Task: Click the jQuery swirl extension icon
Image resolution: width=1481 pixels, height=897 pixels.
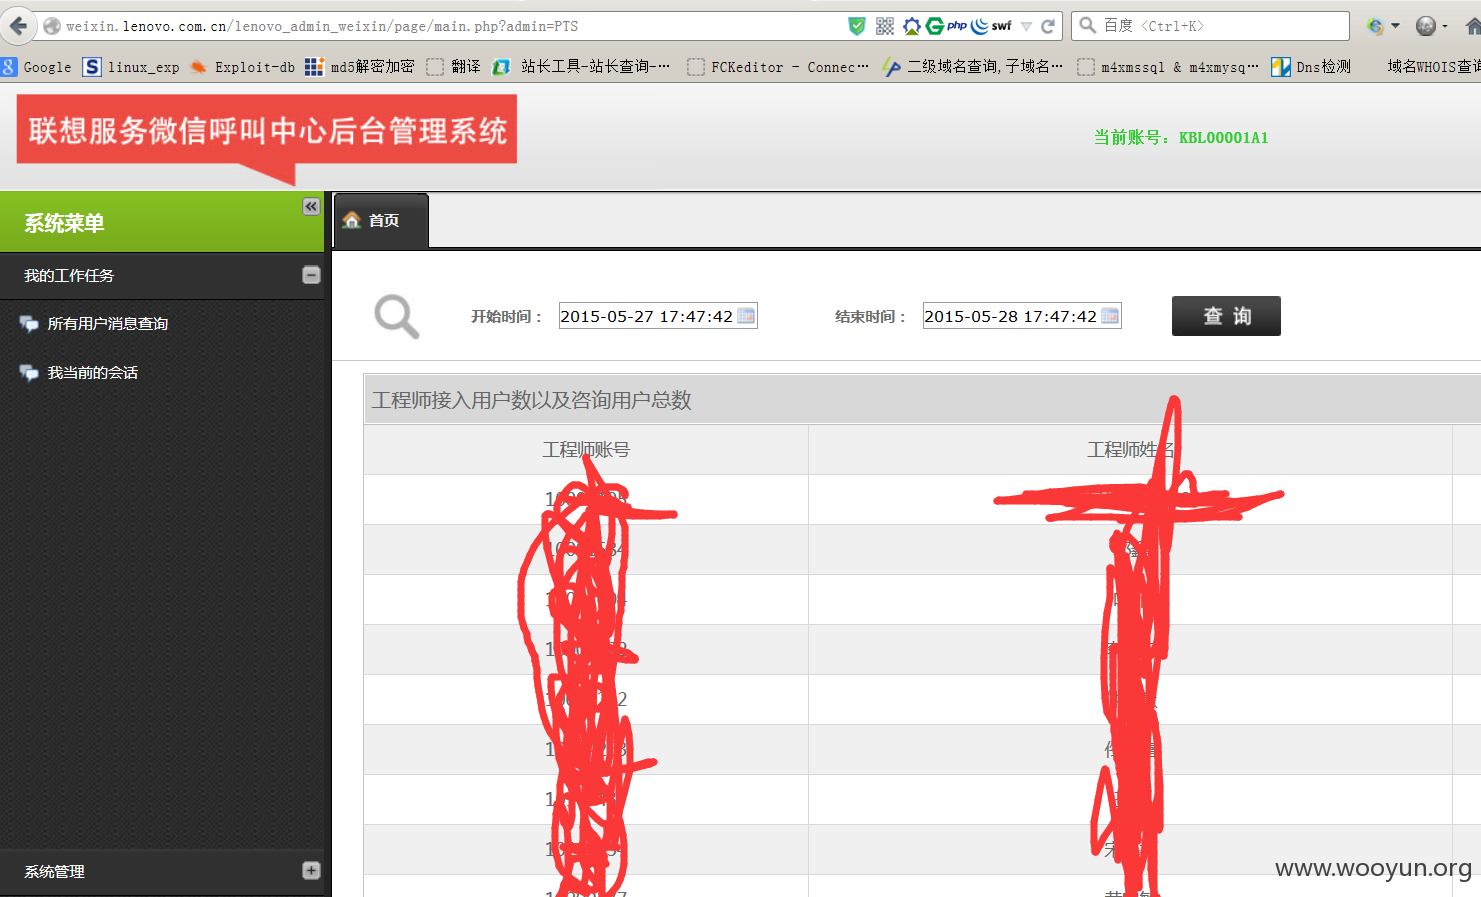Action: coord(980,26)
